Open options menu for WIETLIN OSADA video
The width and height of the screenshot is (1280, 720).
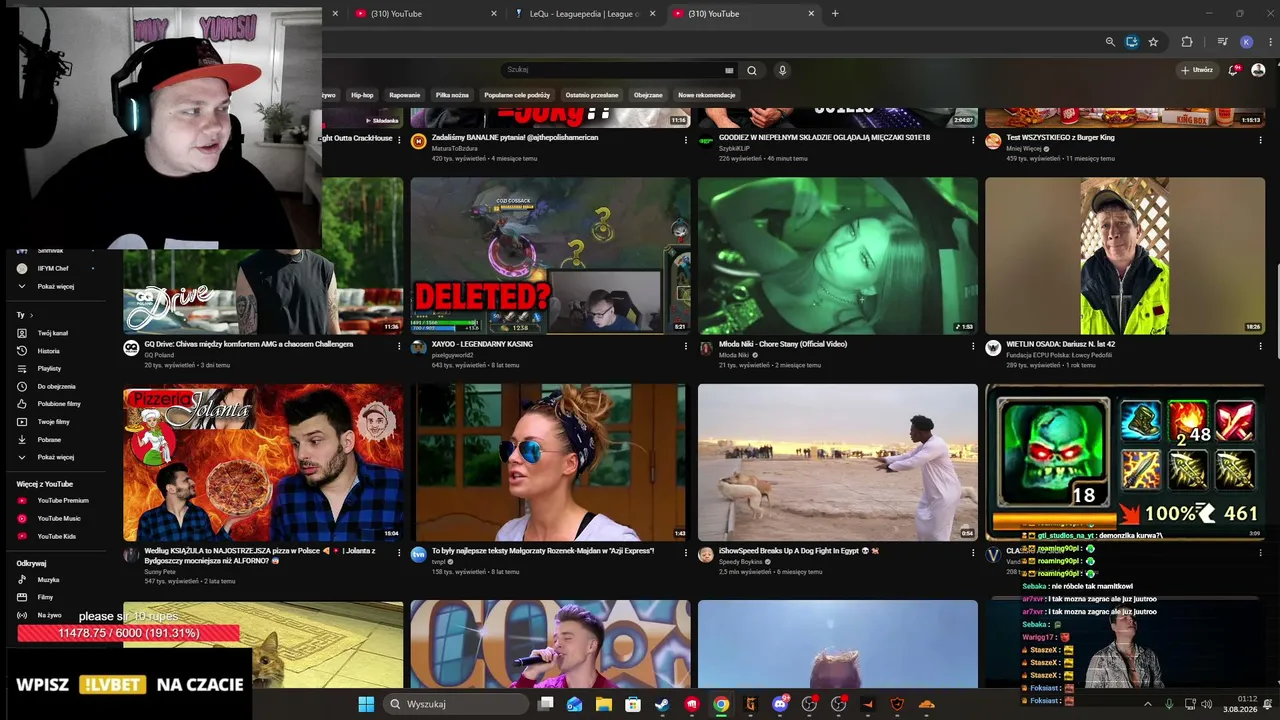pyautogui.click(x=1260, y=346)
